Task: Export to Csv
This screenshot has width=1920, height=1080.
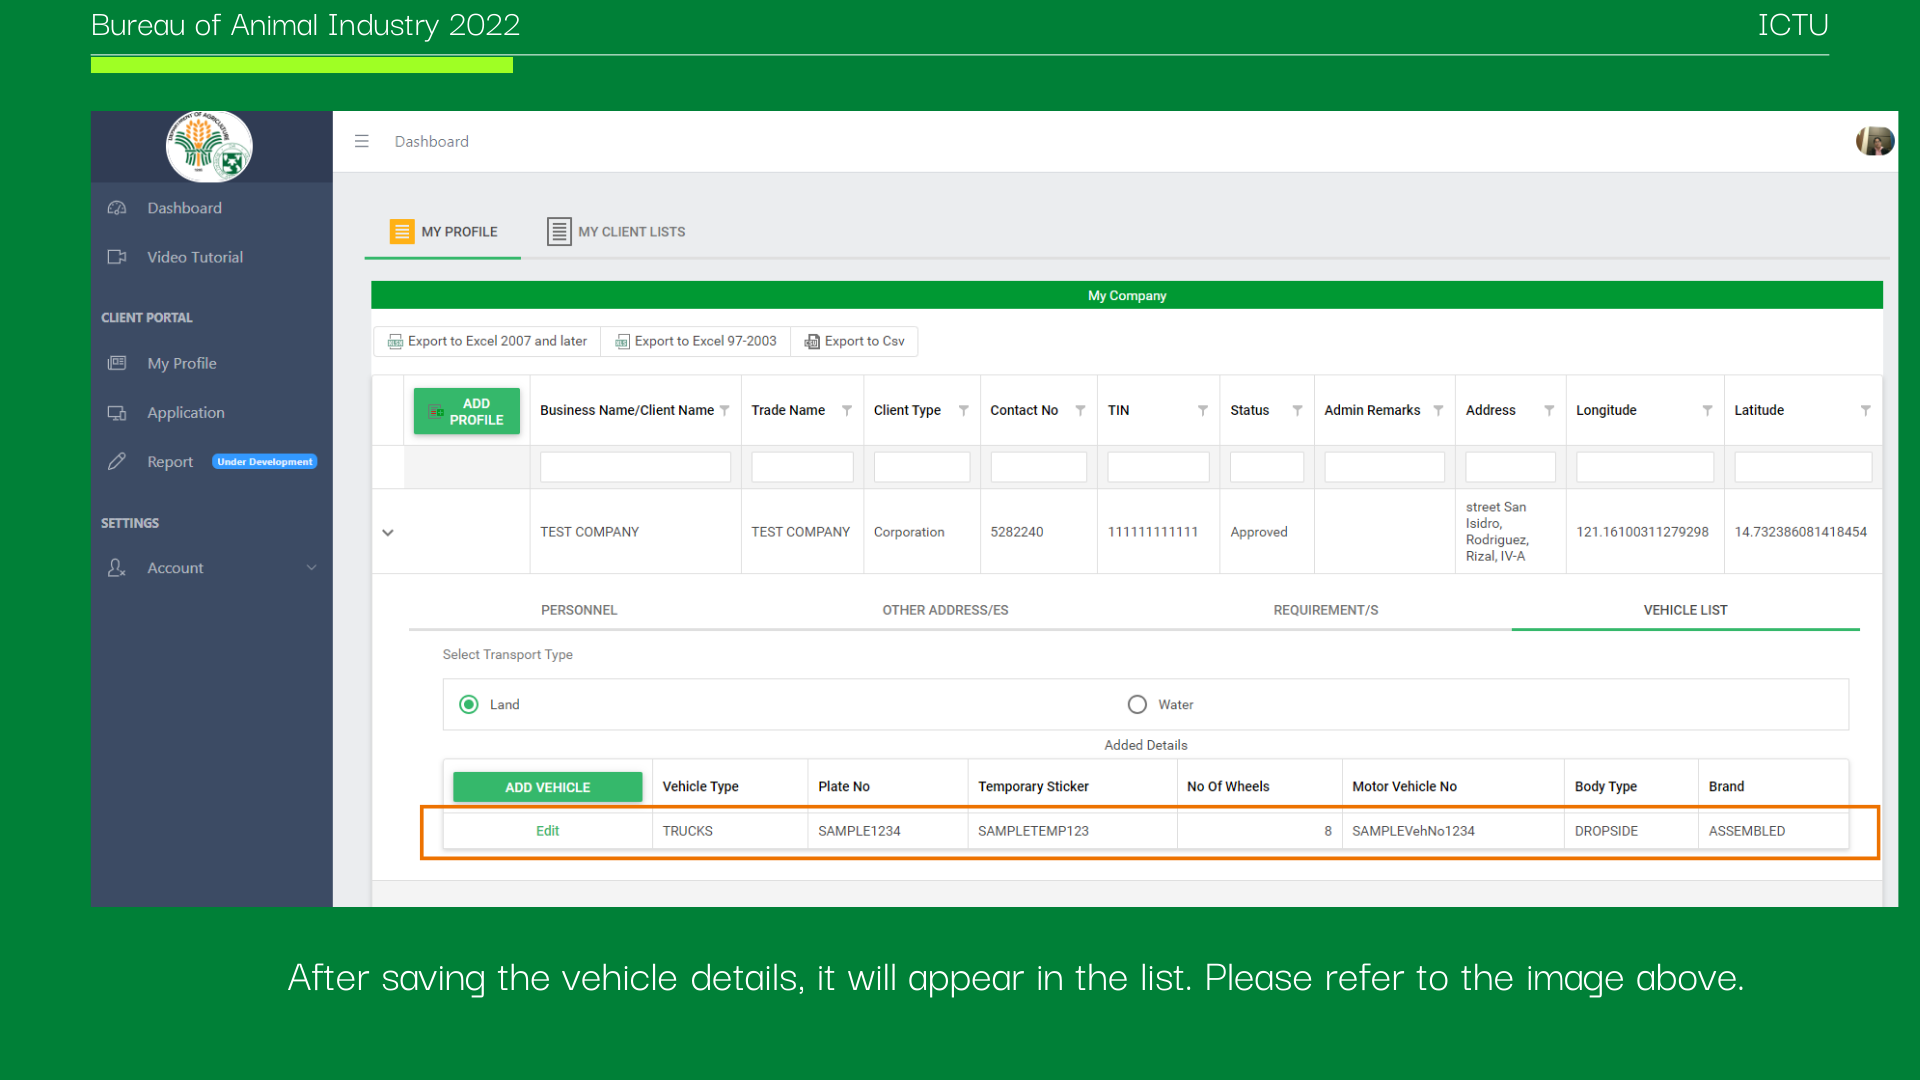Action: pos(854,341)
